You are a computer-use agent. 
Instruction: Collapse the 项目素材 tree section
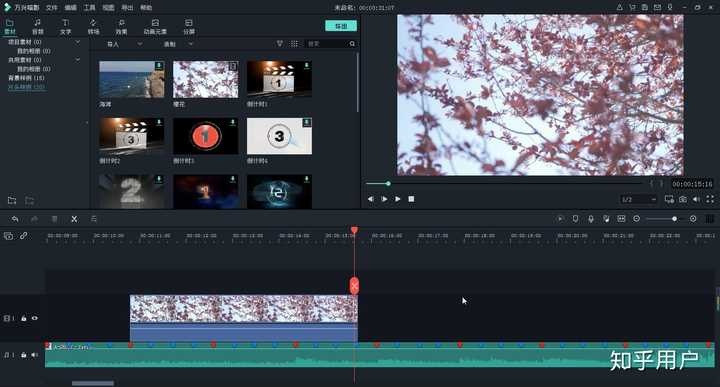(78, 42)
